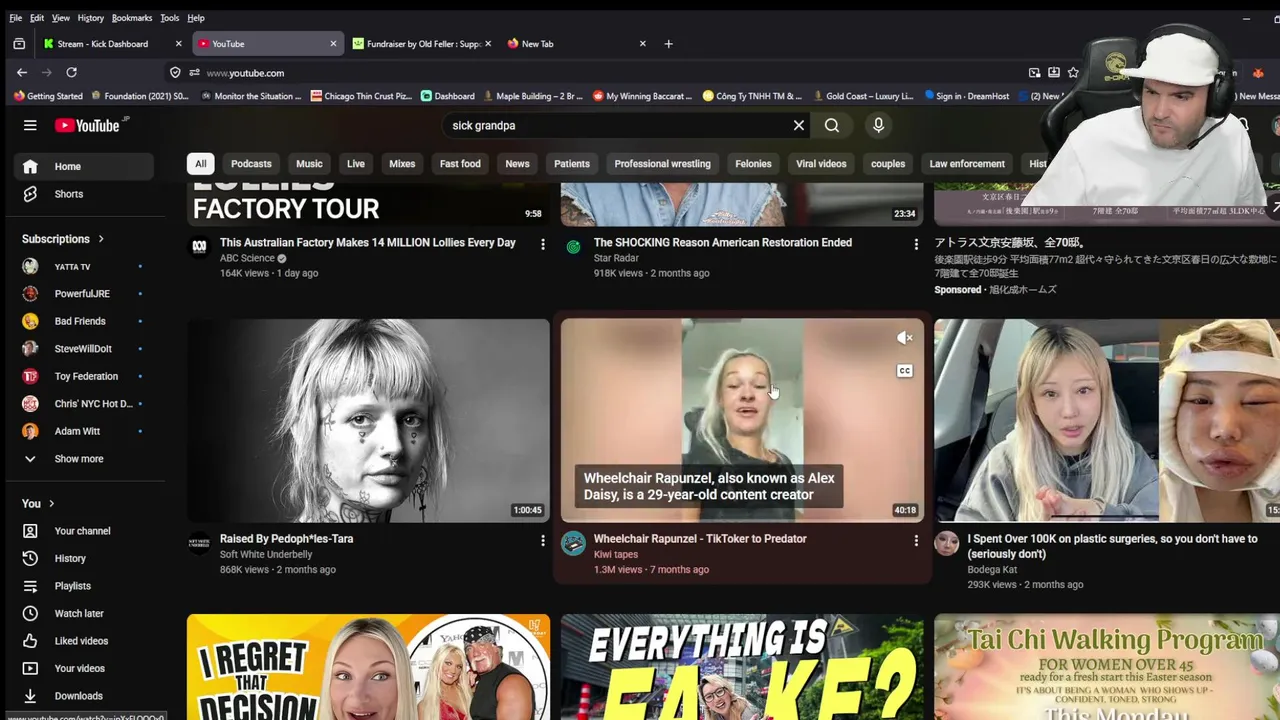Select the All filter chip
The height and width of the screenshot is (720, 1280).
[201, 164]
